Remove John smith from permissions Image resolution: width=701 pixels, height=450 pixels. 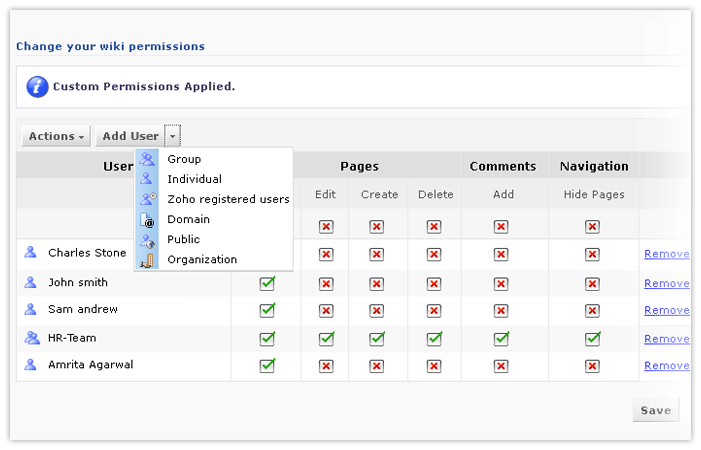coord(667,283)
